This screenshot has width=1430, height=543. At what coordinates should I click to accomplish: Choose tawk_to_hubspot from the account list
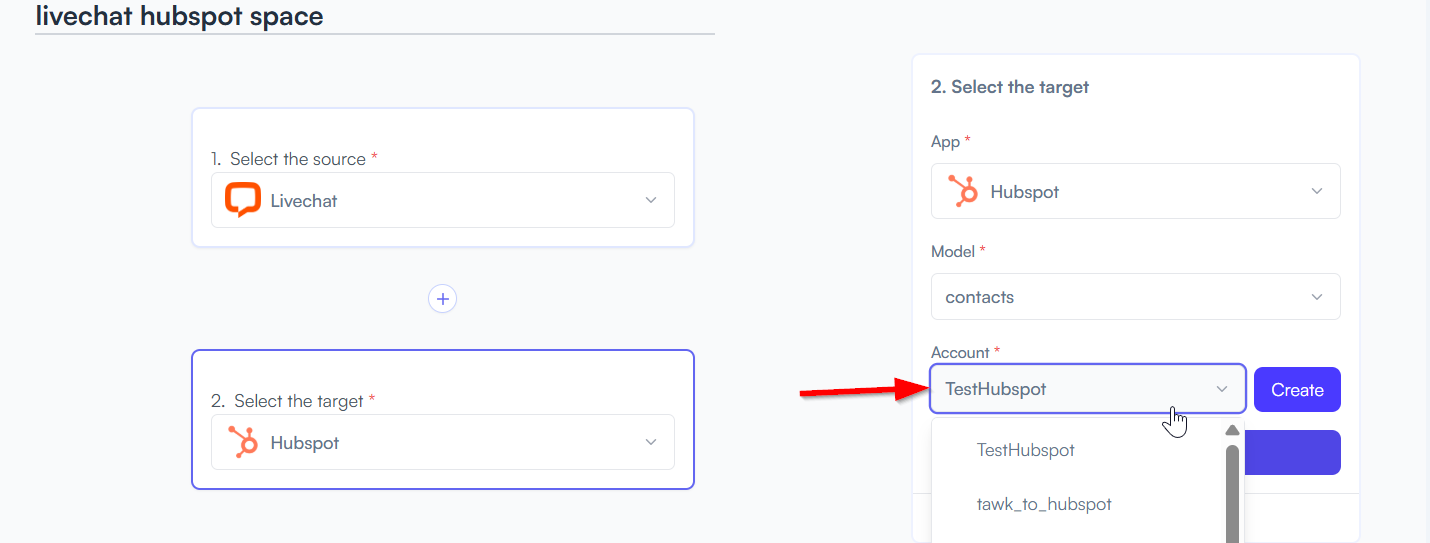[x=1044, y=504]
